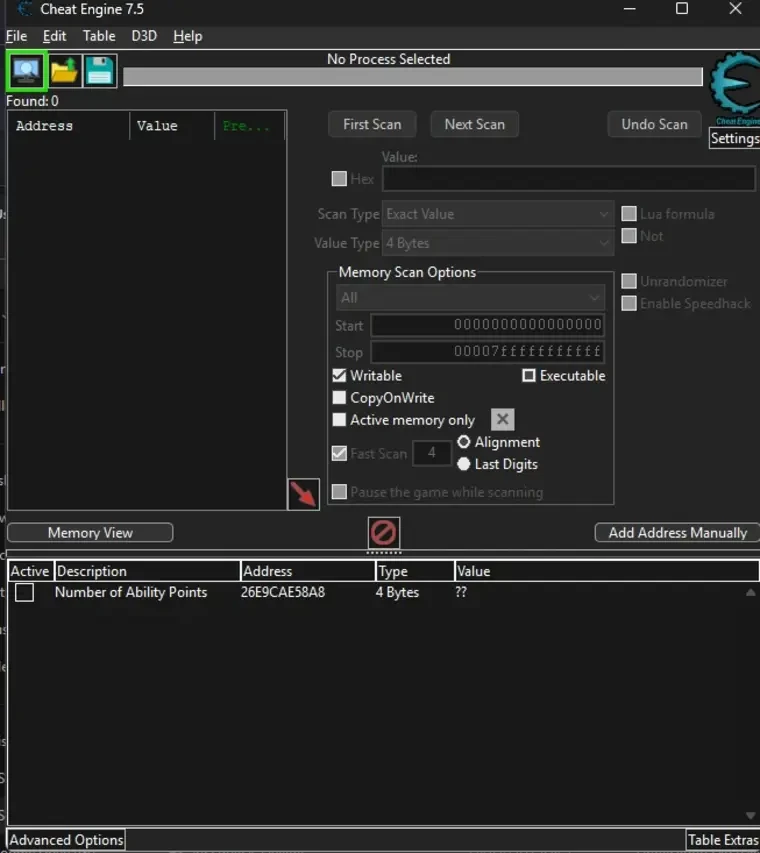Click the red no-entry clear list icon
Image resolution: width=760 pixels, height=853 pixels.
click(x=384, y=531)
